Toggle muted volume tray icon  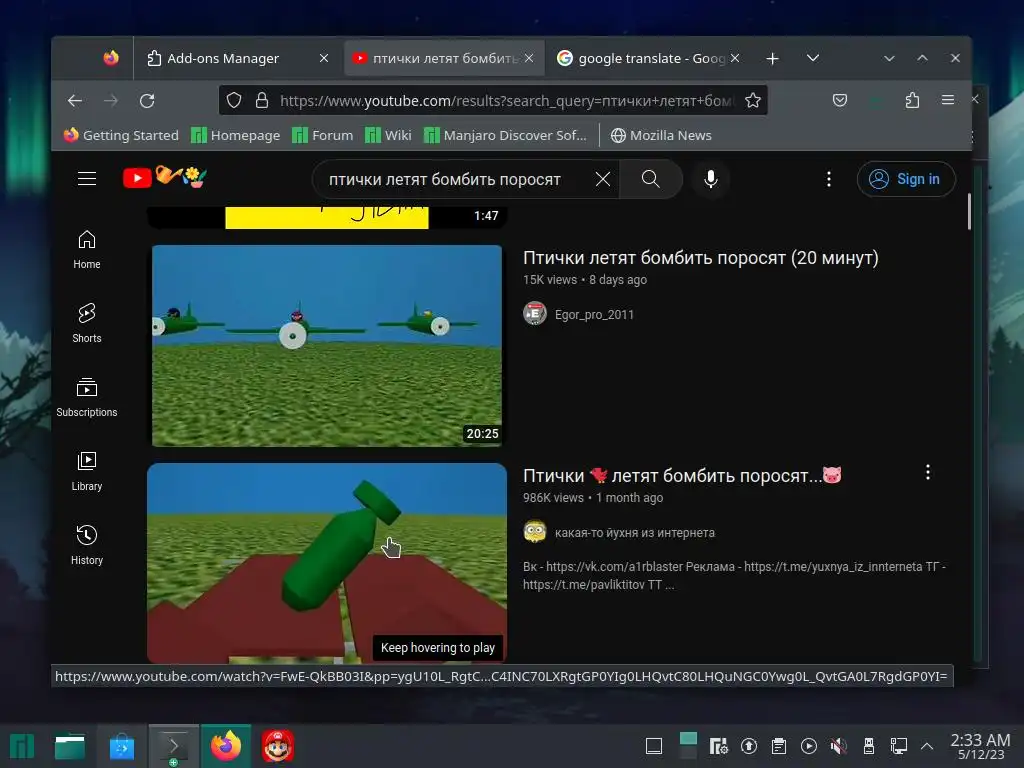(x=839, y=746)
